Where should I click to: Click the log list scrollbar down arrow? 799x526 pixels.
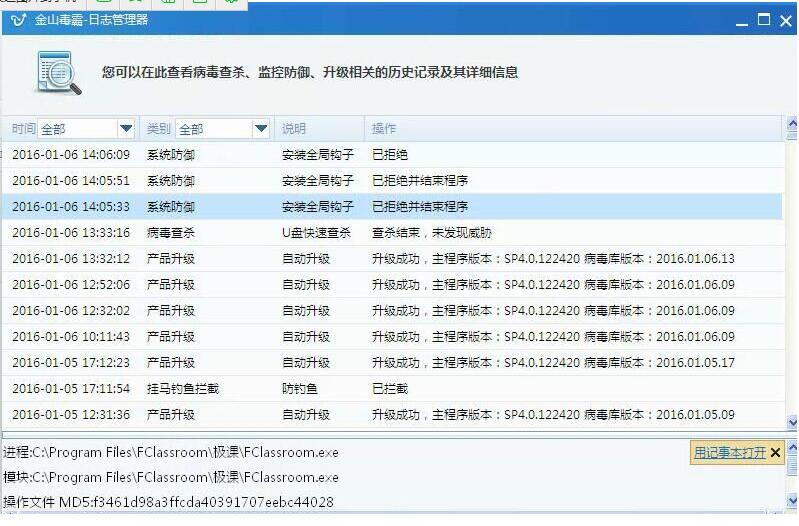(x=792, y=422)
